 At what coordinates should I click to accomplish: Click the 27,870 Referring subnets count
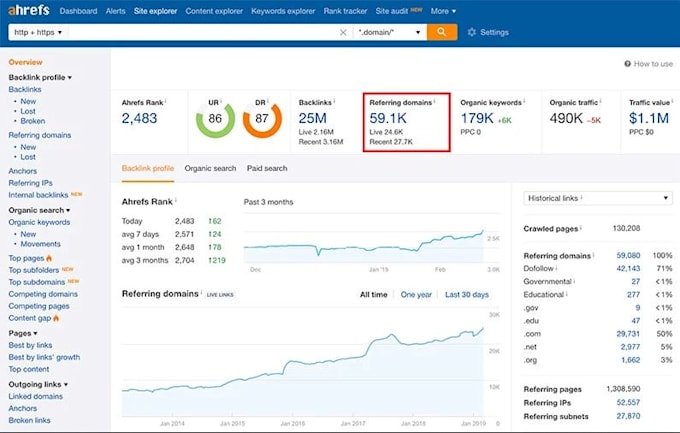pyautogui.click(x=628, y=416)
